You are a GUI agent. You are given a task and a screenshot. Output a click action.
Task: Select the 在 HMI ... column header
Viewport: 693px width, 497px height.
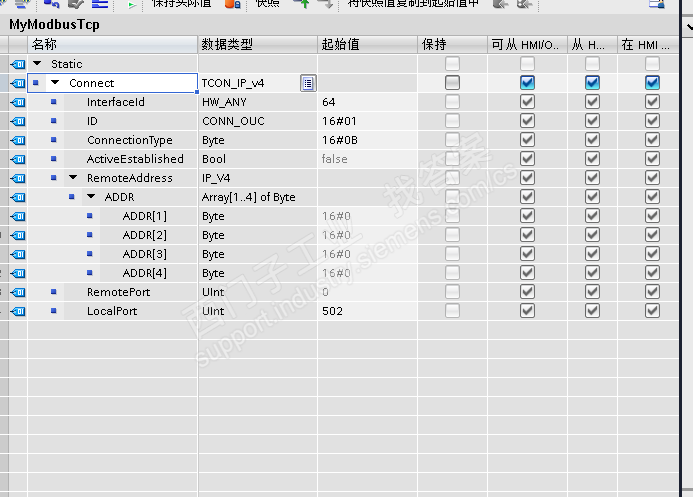point(648,45)
